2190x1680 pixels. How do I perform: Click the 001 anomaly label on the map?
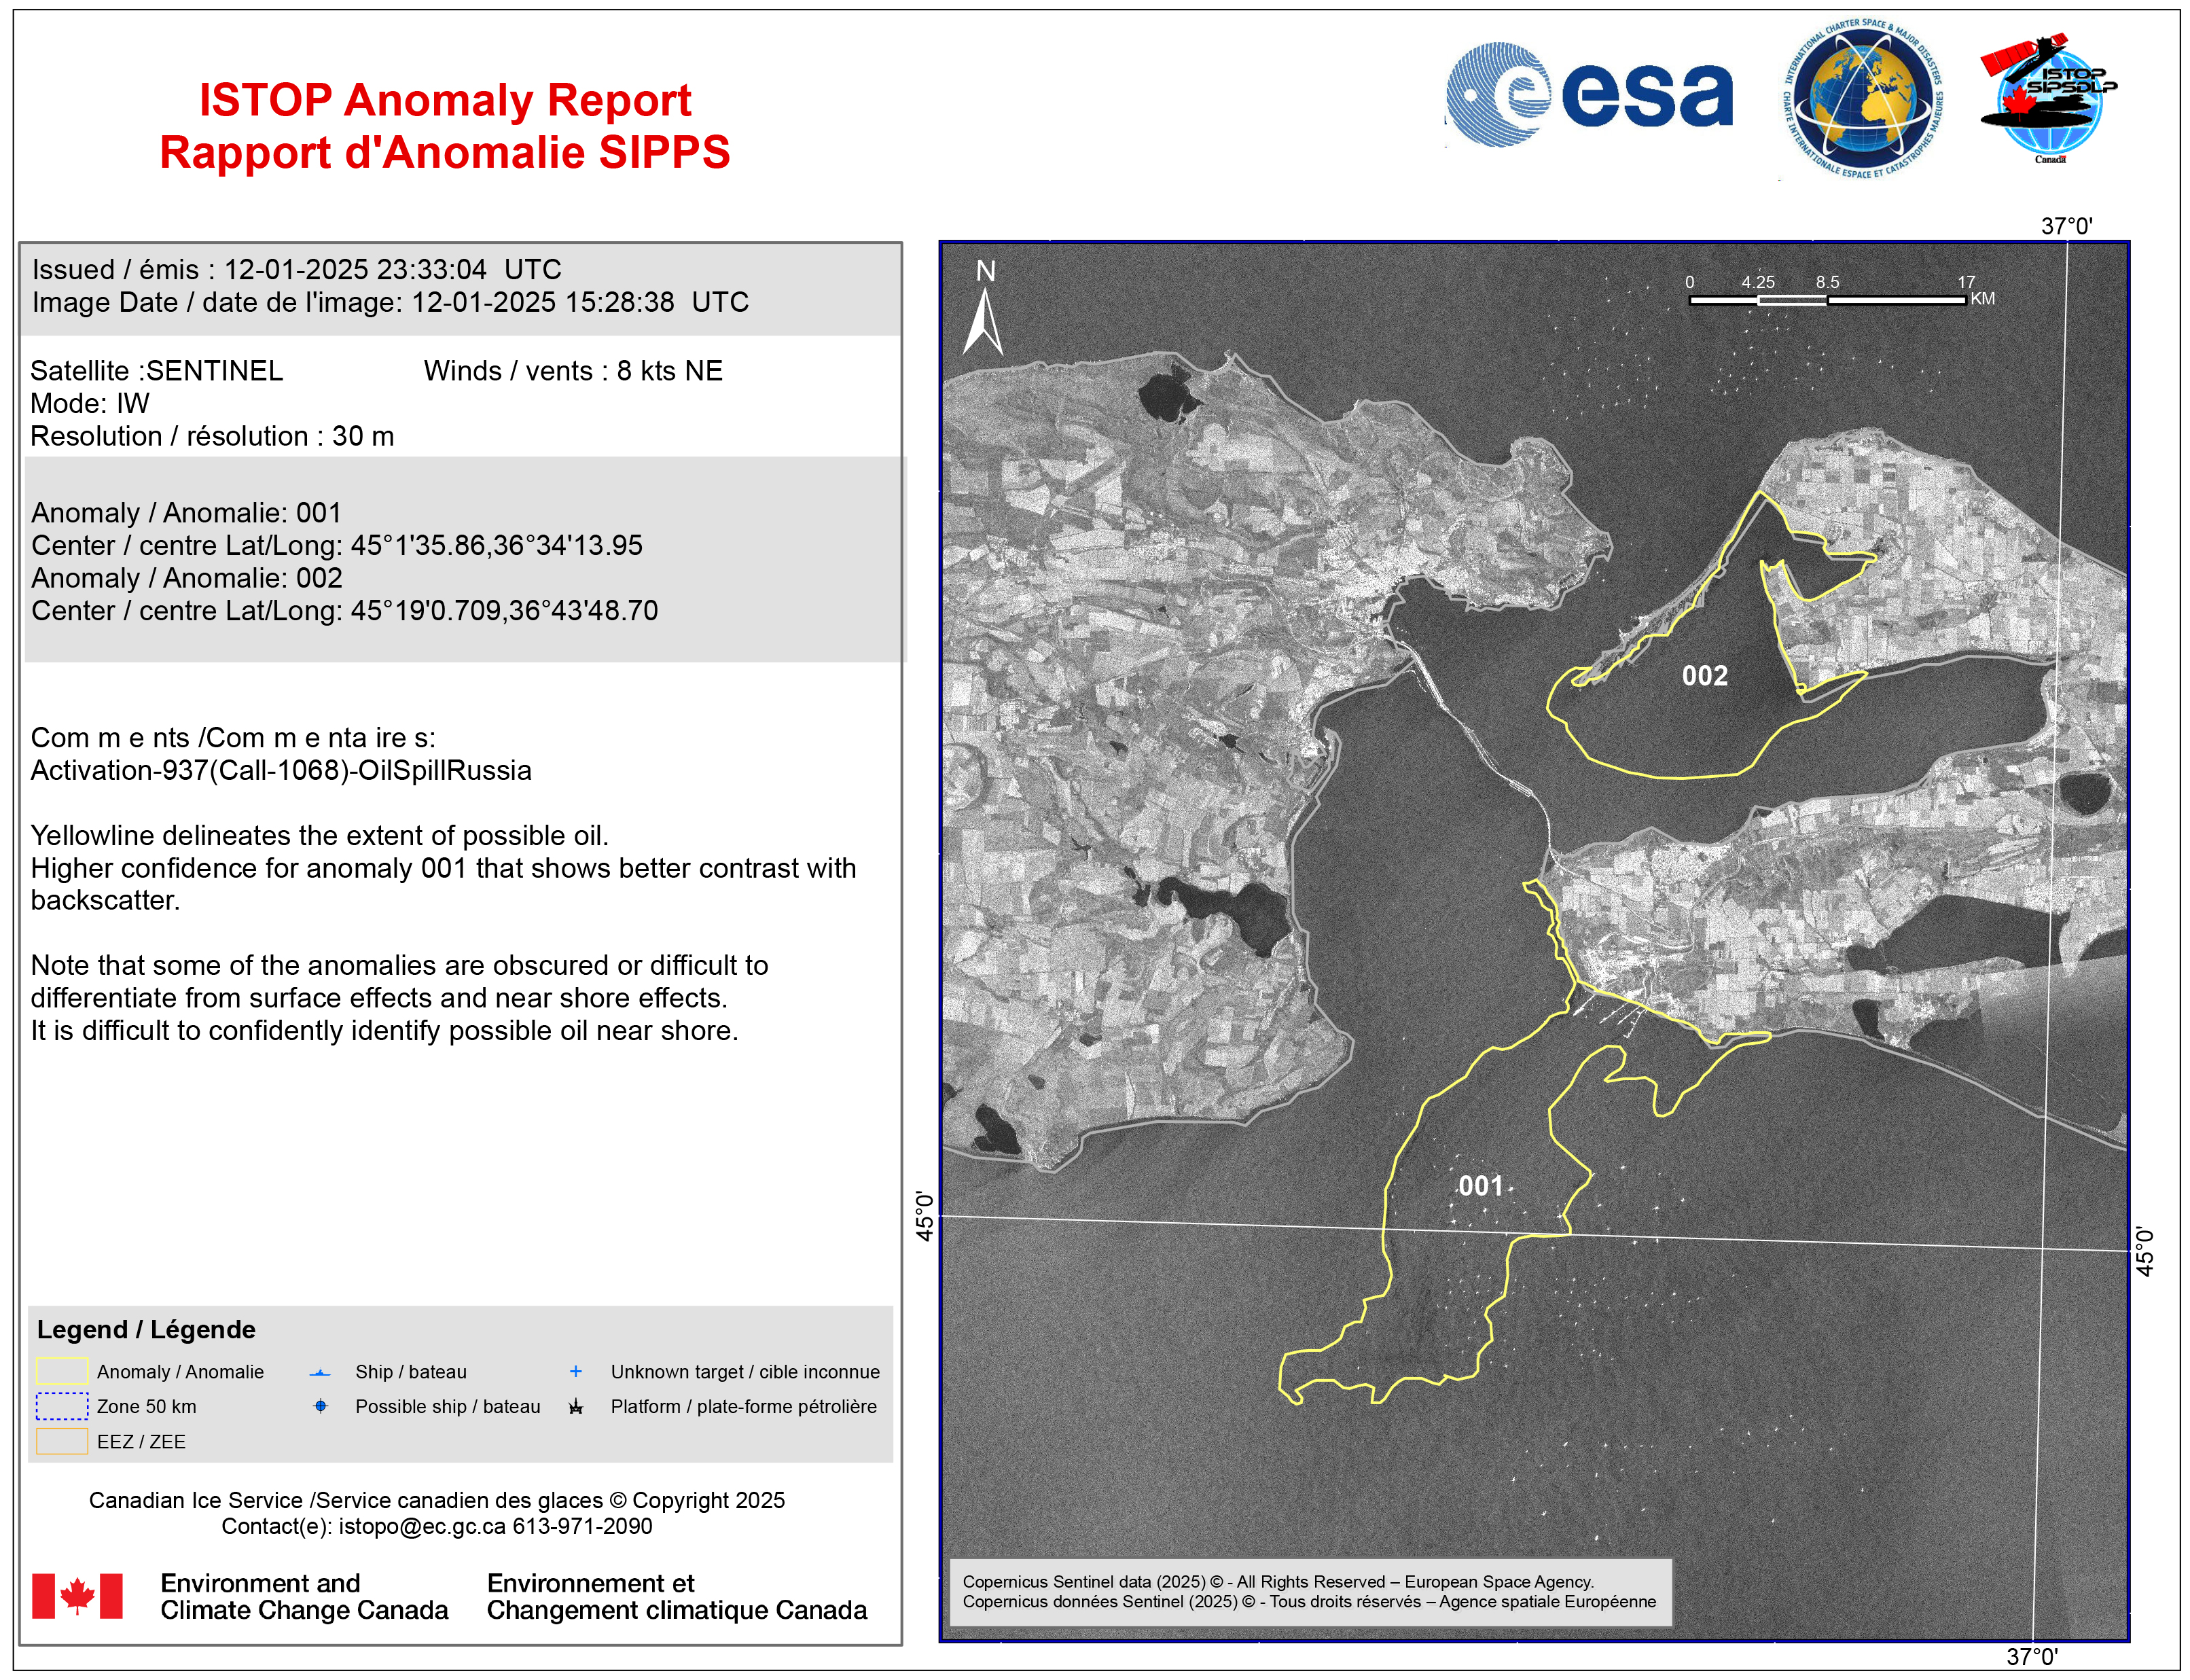(x=1480, y=1186)
